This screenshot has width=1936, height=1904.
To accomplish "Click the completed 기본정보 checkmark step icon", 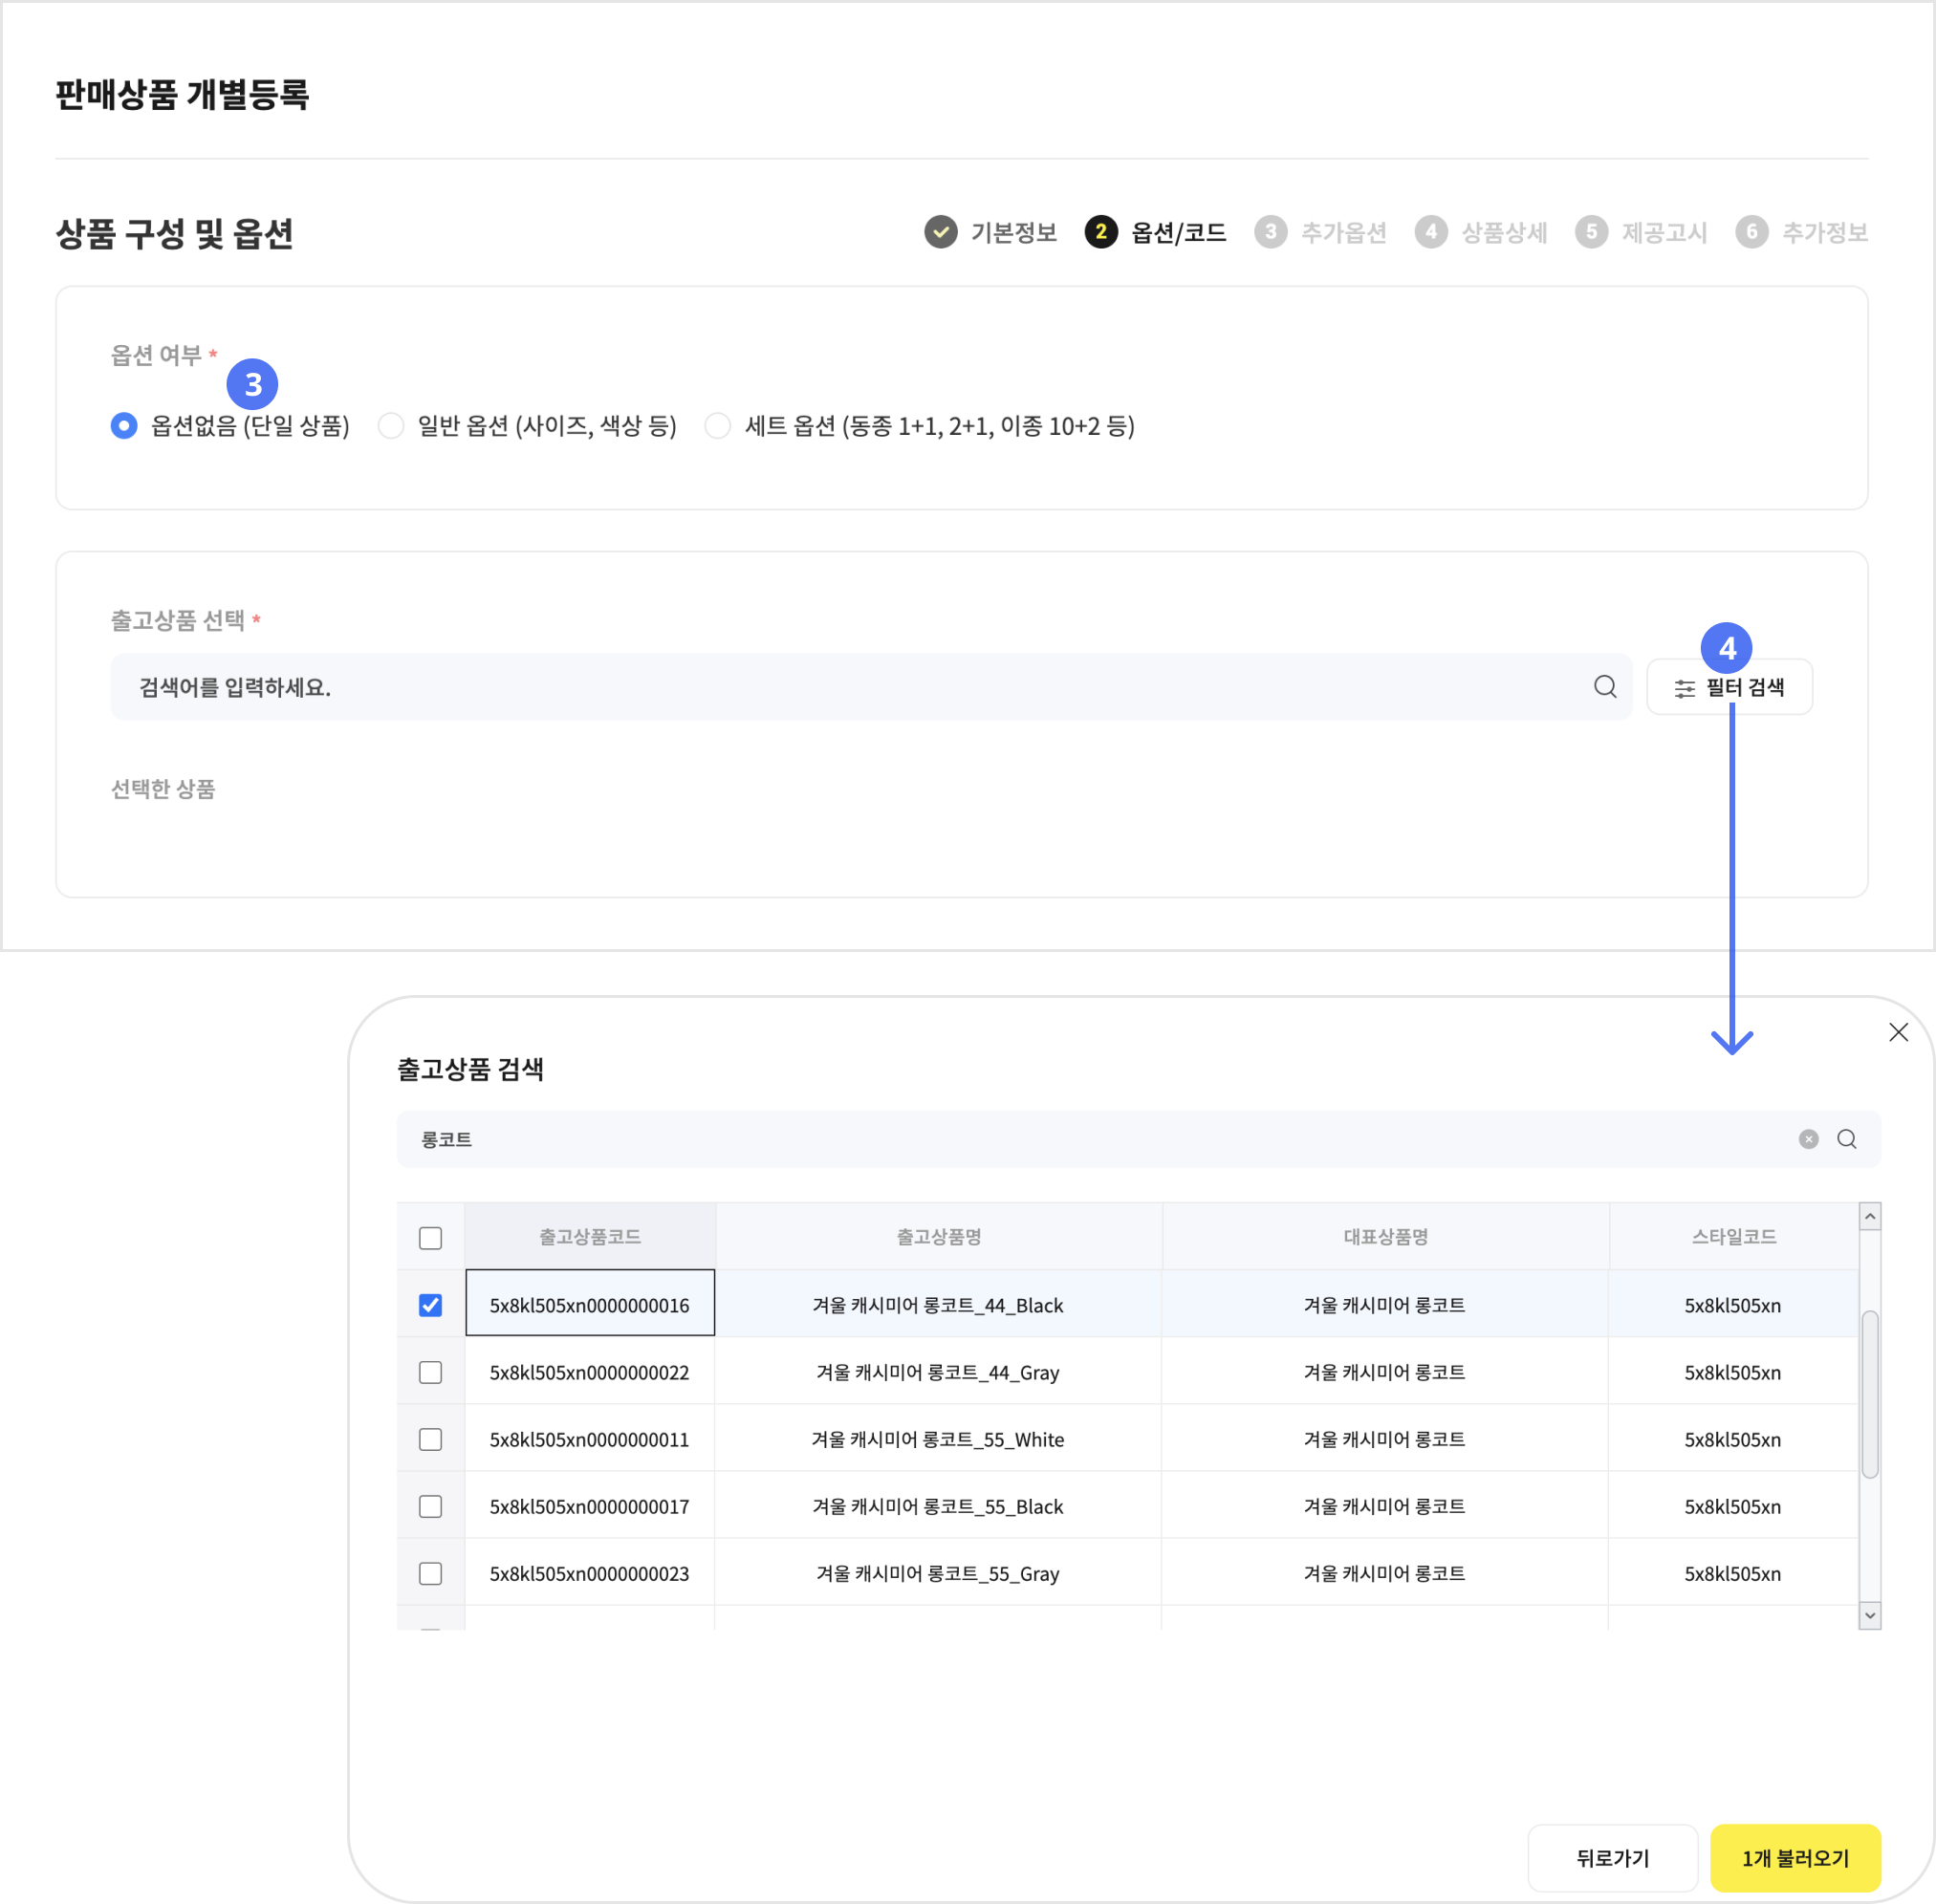I will coord(940,232).
